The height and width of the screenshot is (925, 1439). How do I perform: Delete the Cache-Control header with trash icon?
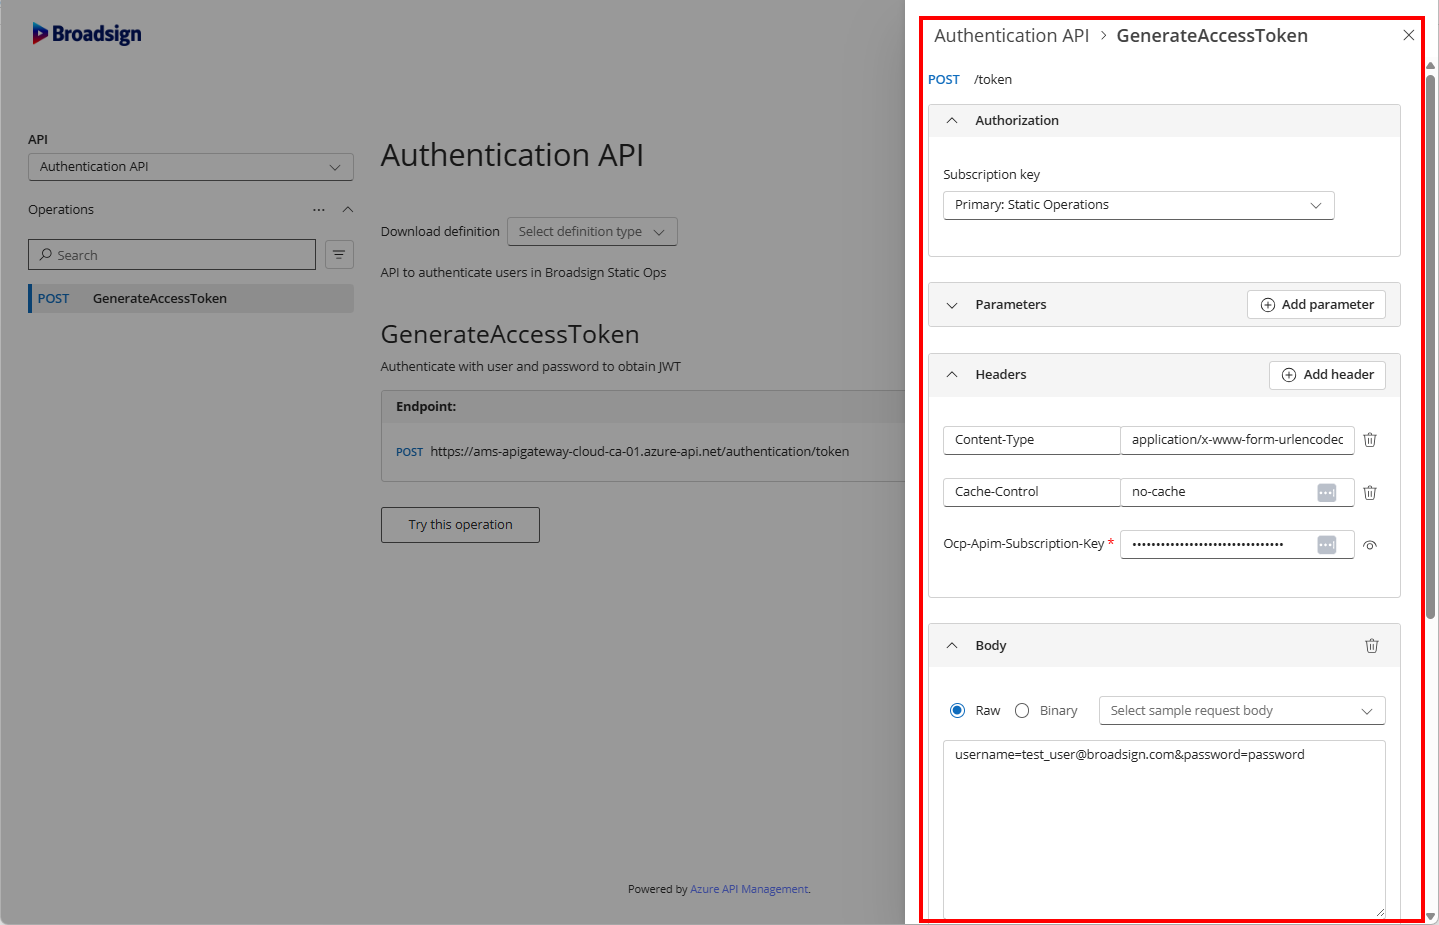[1370, 492]
